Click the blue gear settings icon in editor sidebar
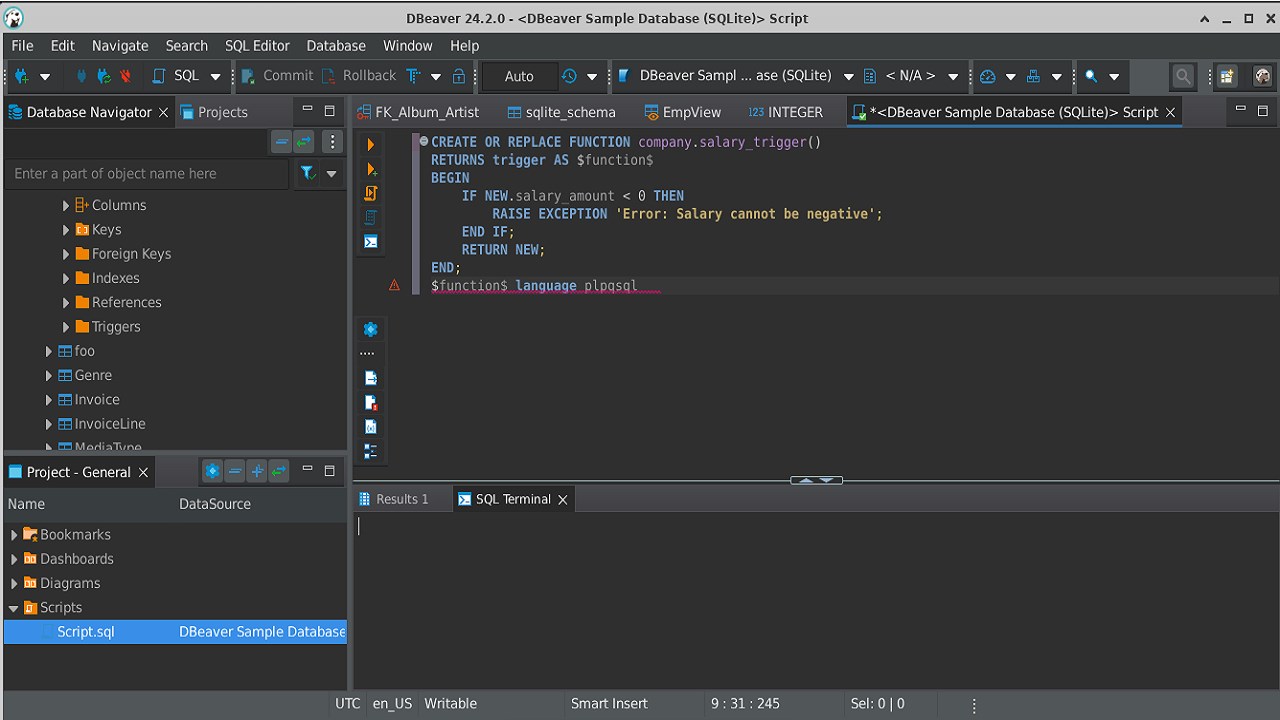 coord(370,329)
